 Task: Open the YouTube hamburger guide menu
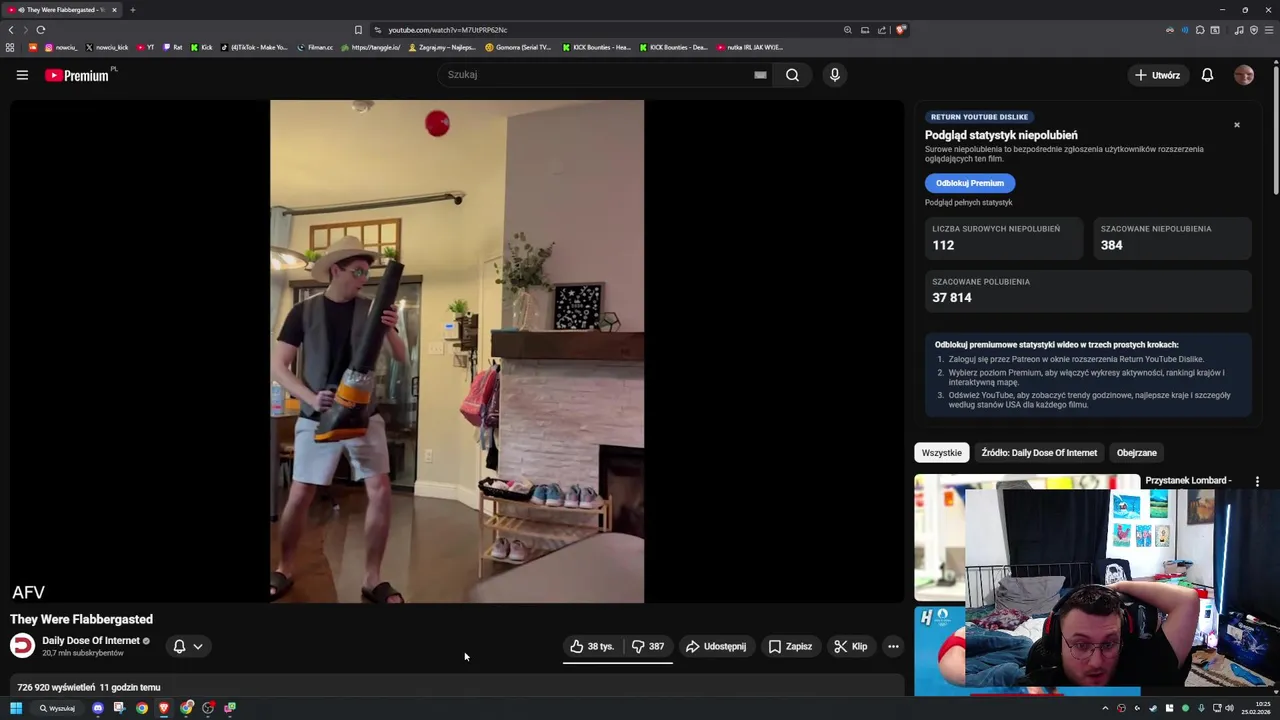click(x=22, y=75)
